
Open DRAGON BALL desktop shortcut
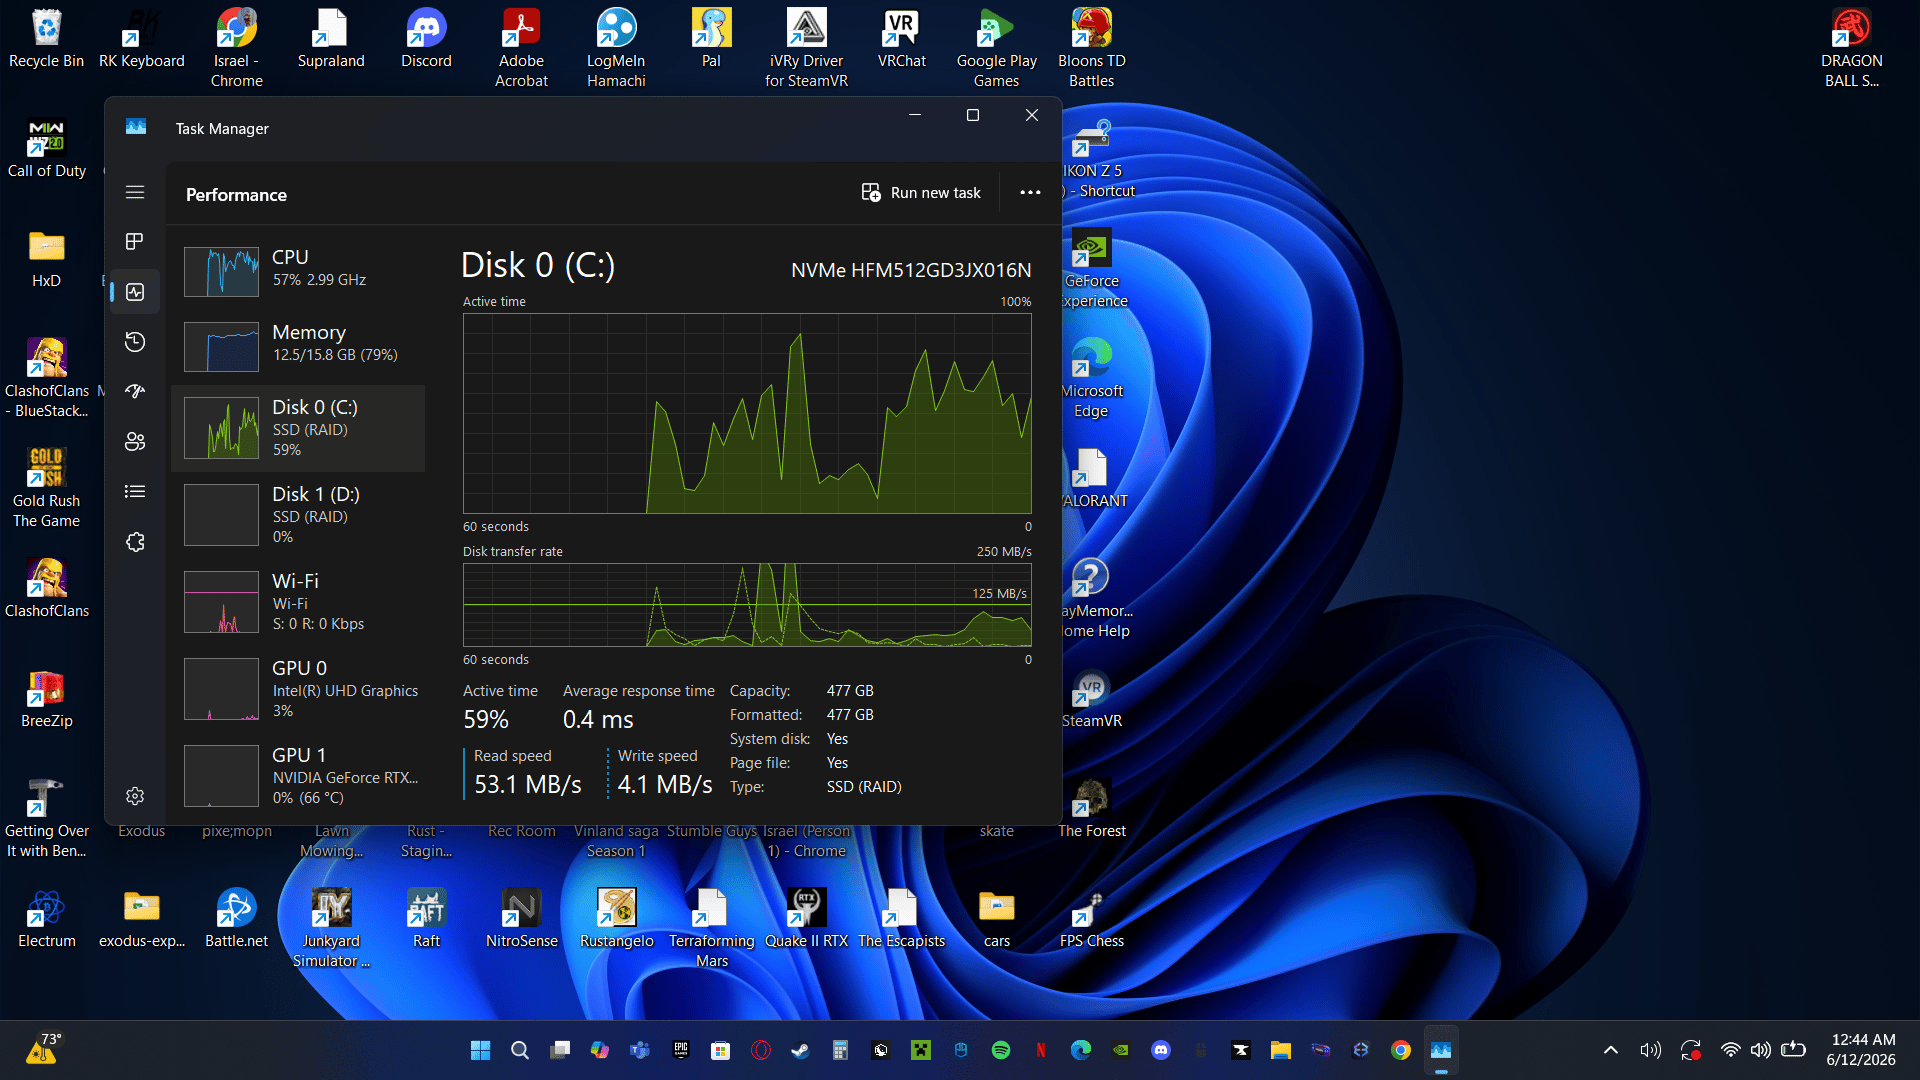[1852, 48]
